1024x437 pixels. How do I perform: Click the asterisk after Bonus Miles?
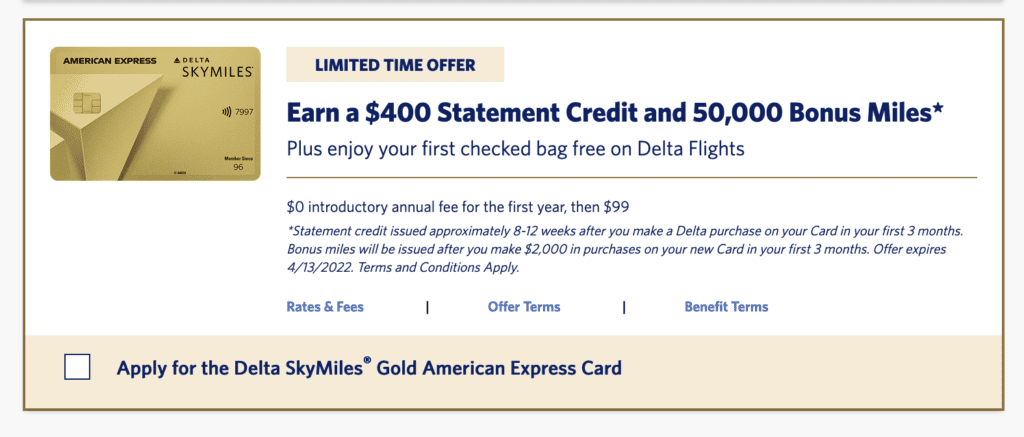[x=938, y=108]
